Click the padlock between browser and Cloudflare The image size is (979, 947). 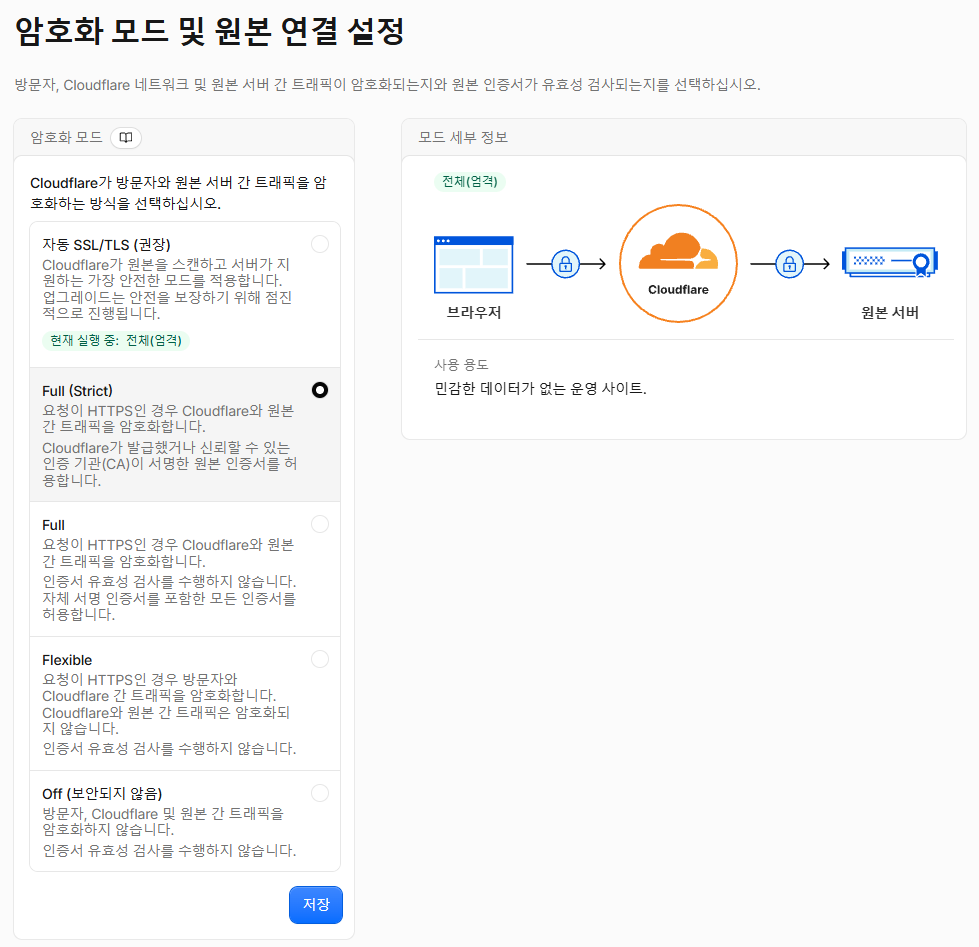566,264
